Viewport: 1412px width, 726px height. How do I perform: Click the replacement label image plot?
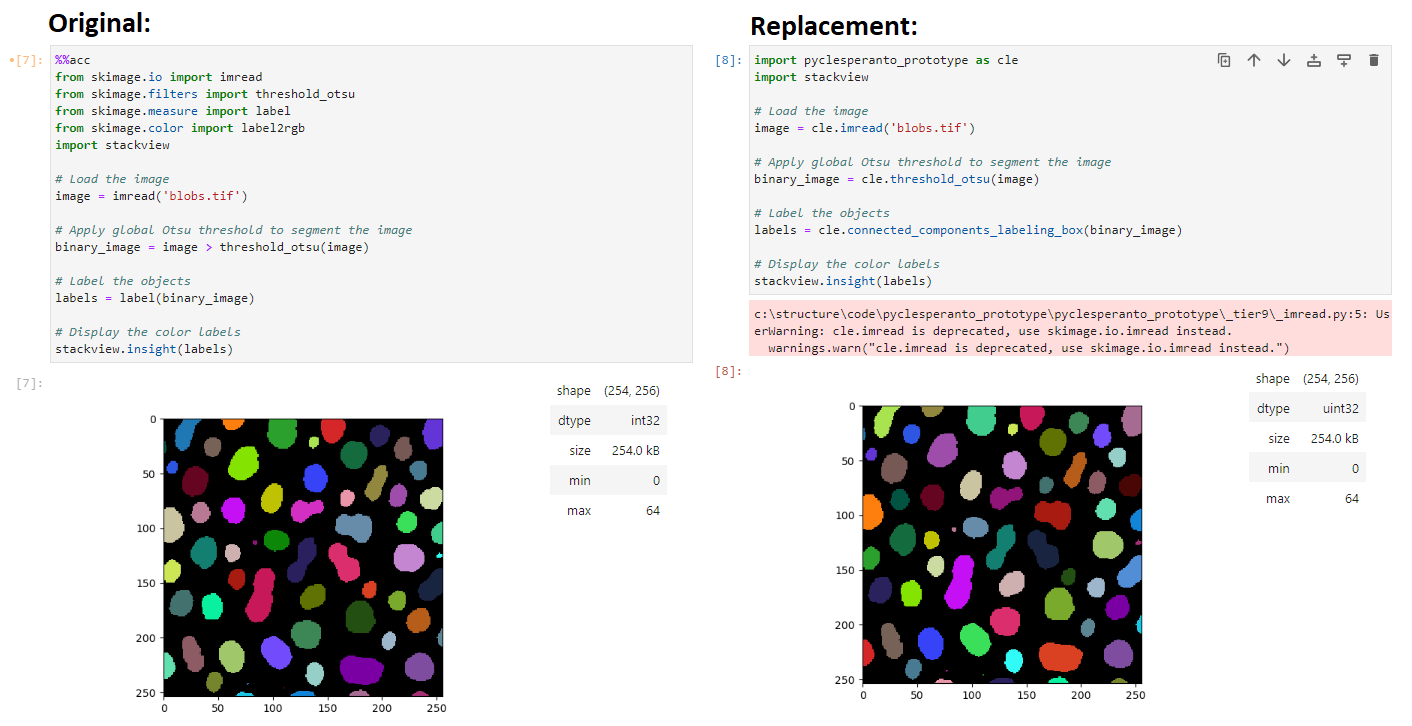point(1002,545)
